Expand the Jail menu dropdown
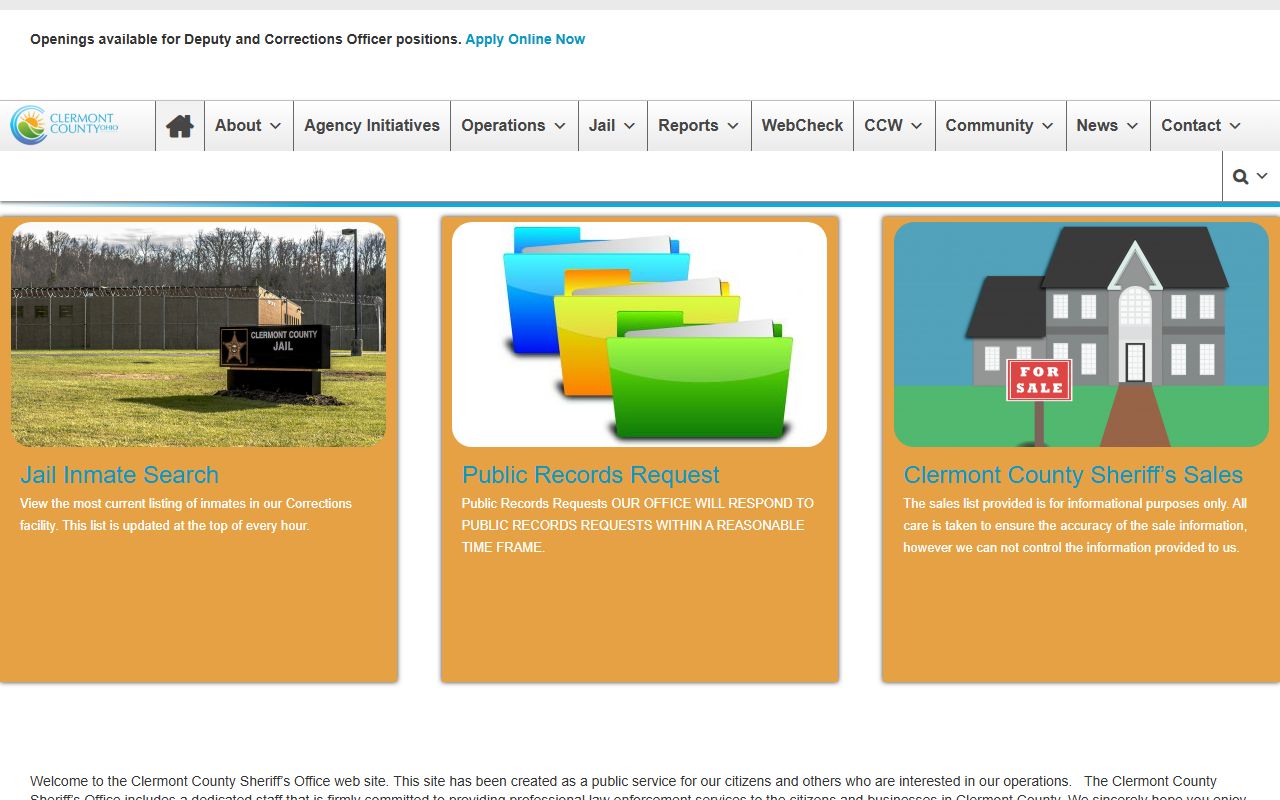This screenshot has height=800, width=1280. pyautogui.click(x=612, y=126)
